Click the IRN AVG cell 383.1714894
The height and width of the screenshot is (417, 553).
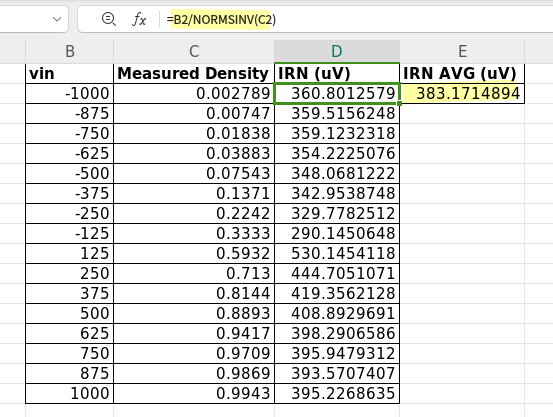(462, 93)
